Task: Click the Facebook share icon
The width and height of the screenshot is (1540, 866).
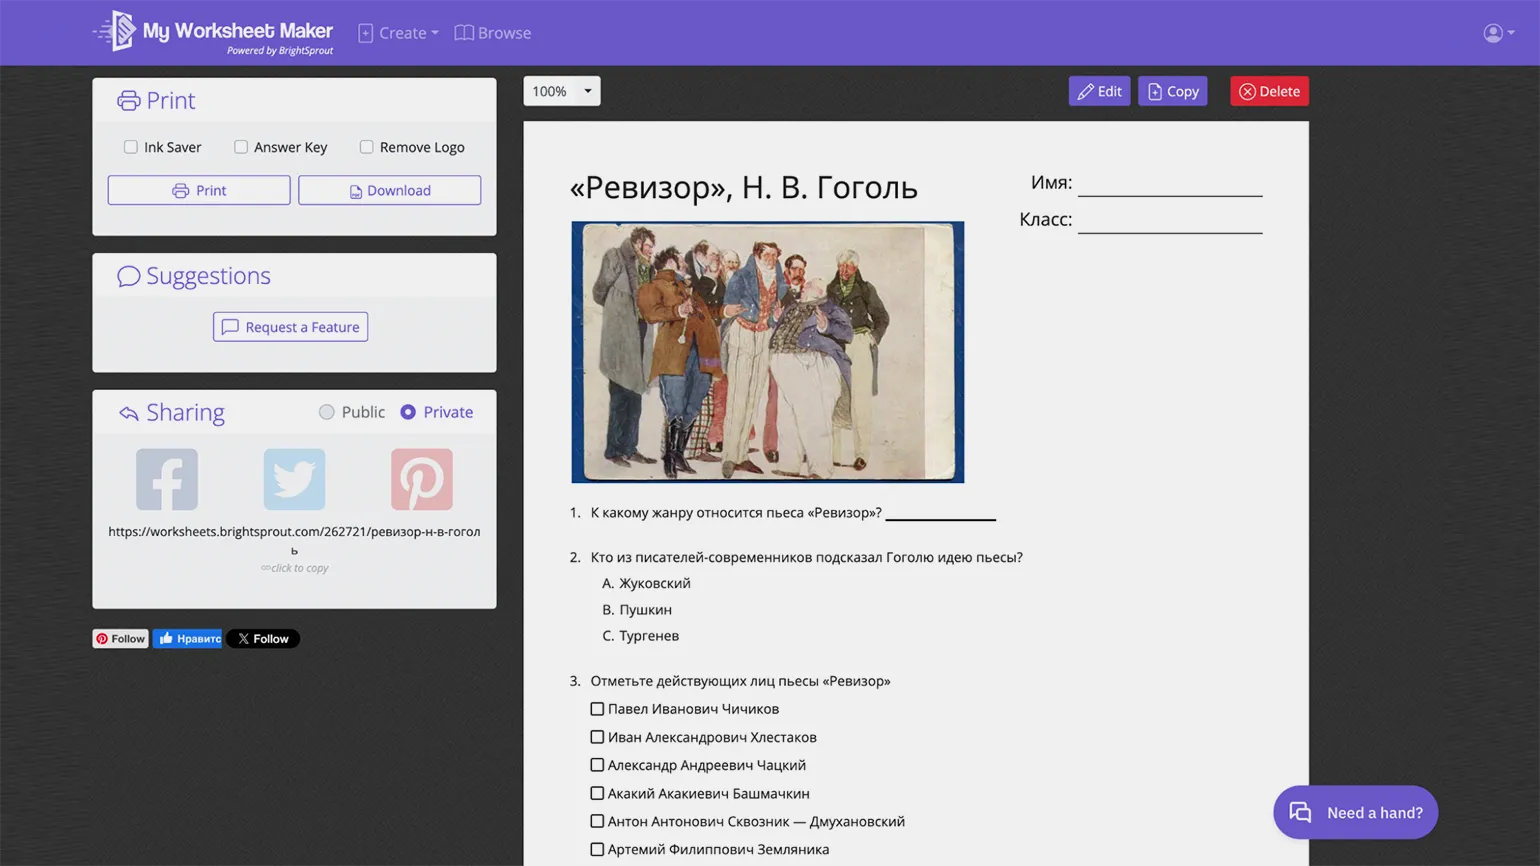Action: point(167,480)
